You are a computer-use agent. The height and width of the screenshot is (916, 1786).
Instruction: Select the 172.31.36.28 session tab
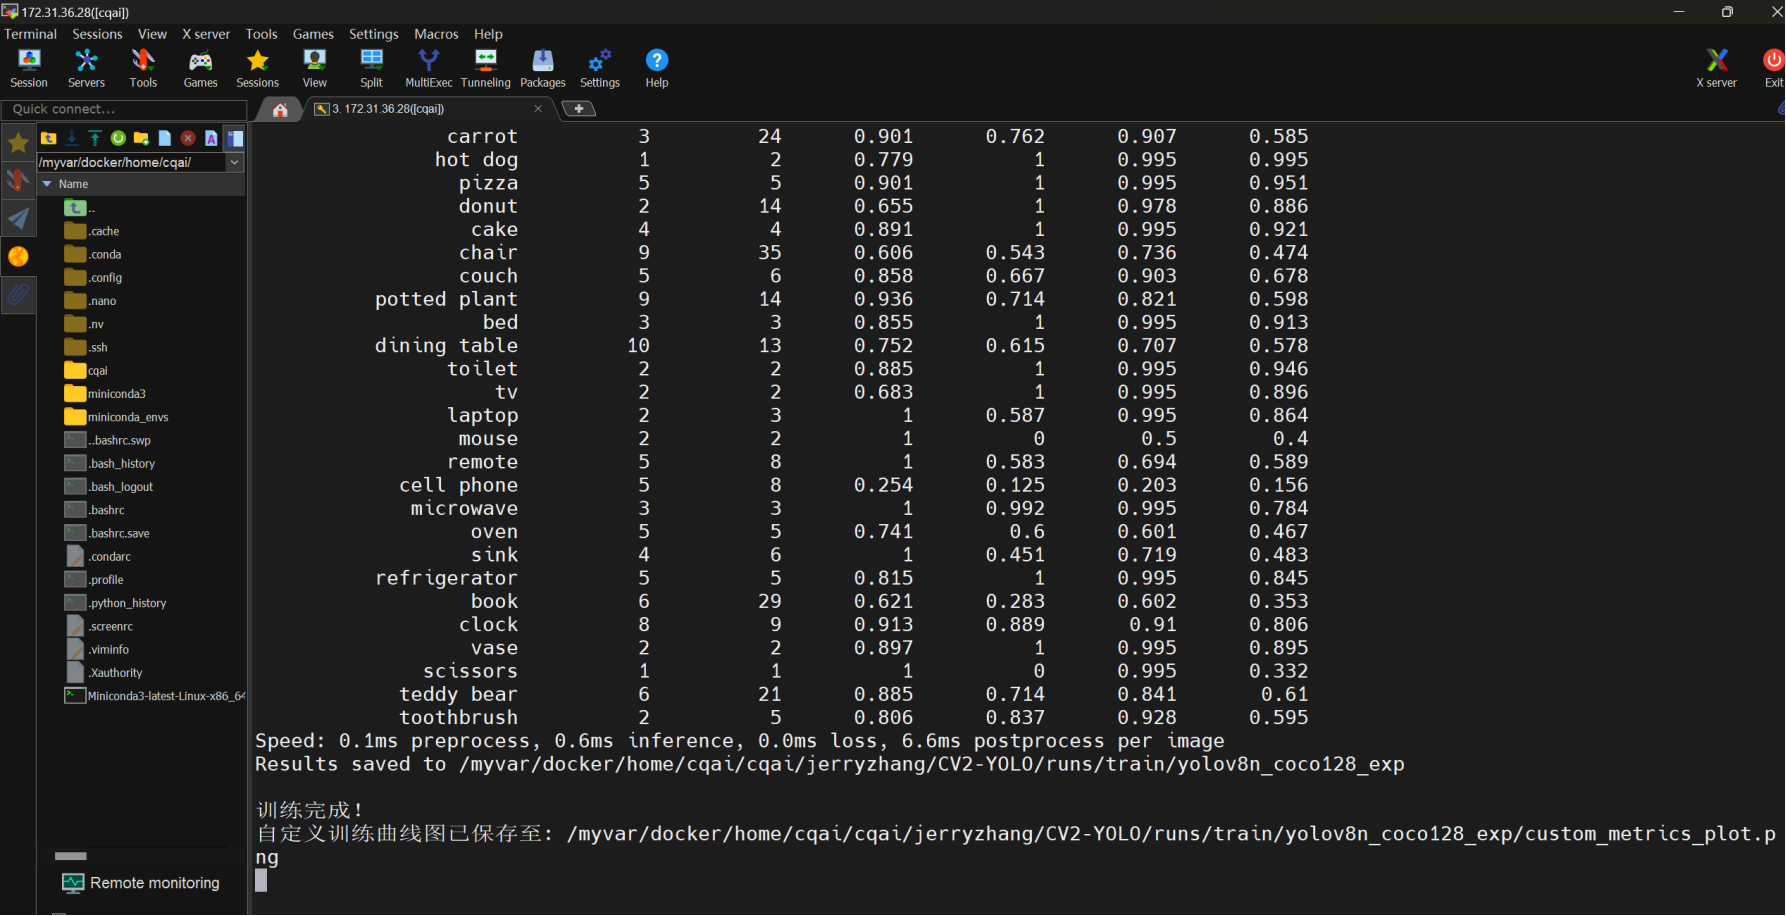(x=420, y=109)
